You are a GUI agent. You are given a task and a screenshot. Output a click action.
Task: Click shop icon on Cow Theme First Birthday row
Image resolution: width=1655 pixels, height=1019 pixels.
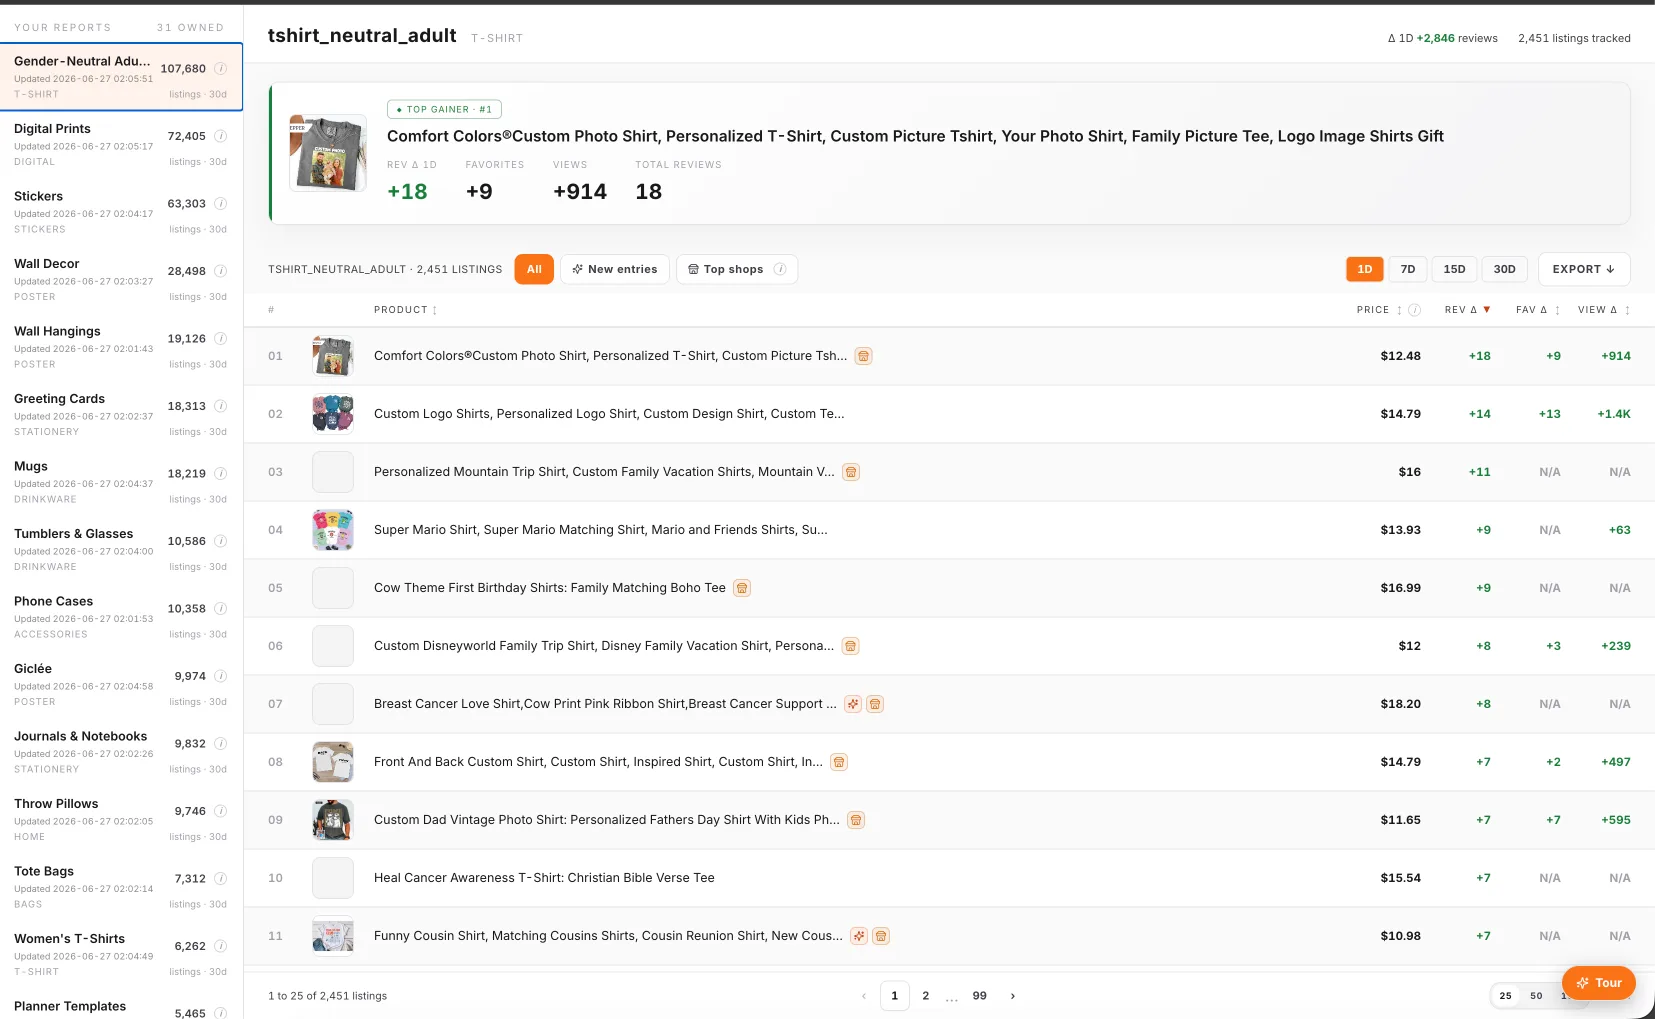[x=742, y=588]
